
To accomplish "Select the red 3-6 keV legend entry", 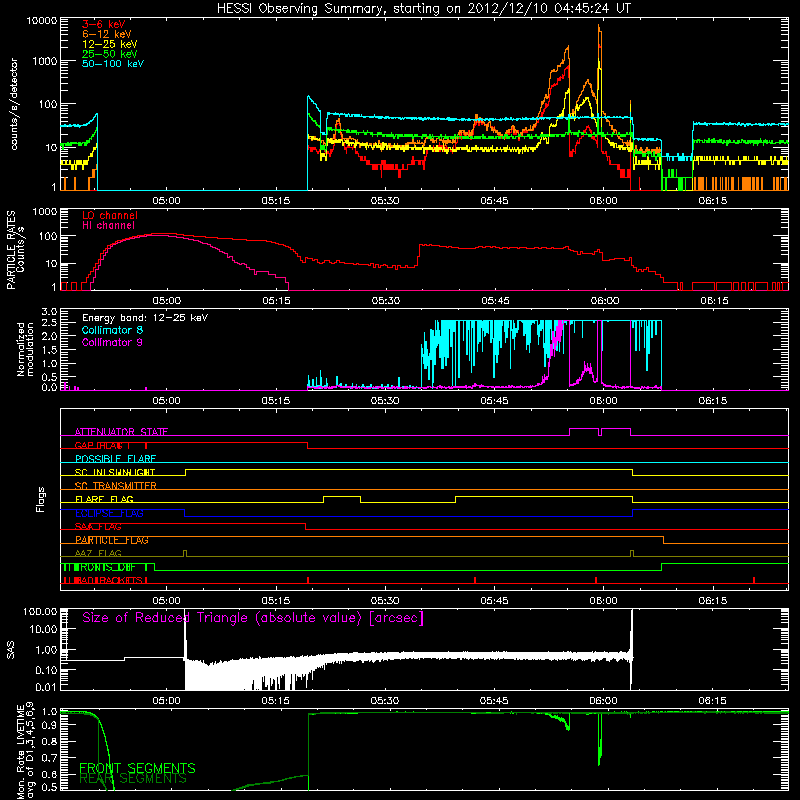I will [x=104, y=24].
